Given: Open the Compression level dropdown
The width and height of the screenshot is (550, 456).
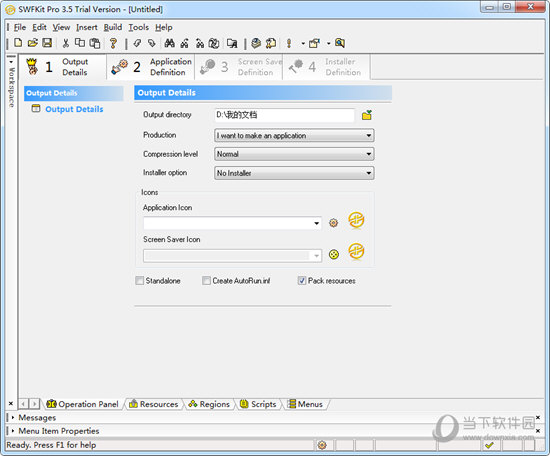Looking at the screenshot, I should (294, 154).
